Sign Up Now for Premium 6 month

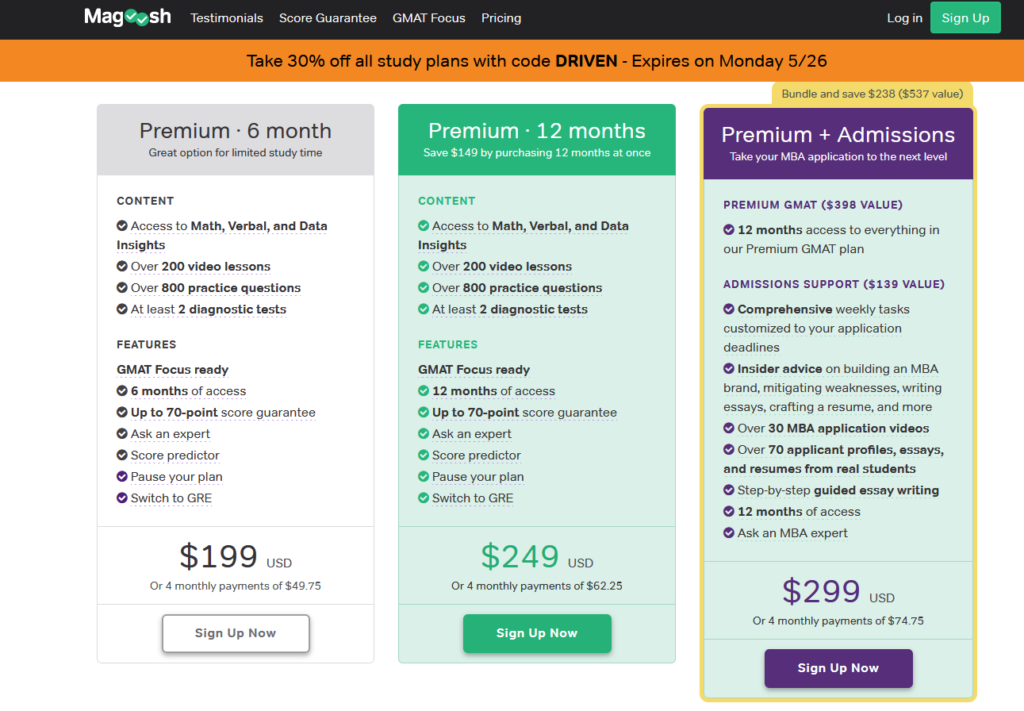[235, 633]
